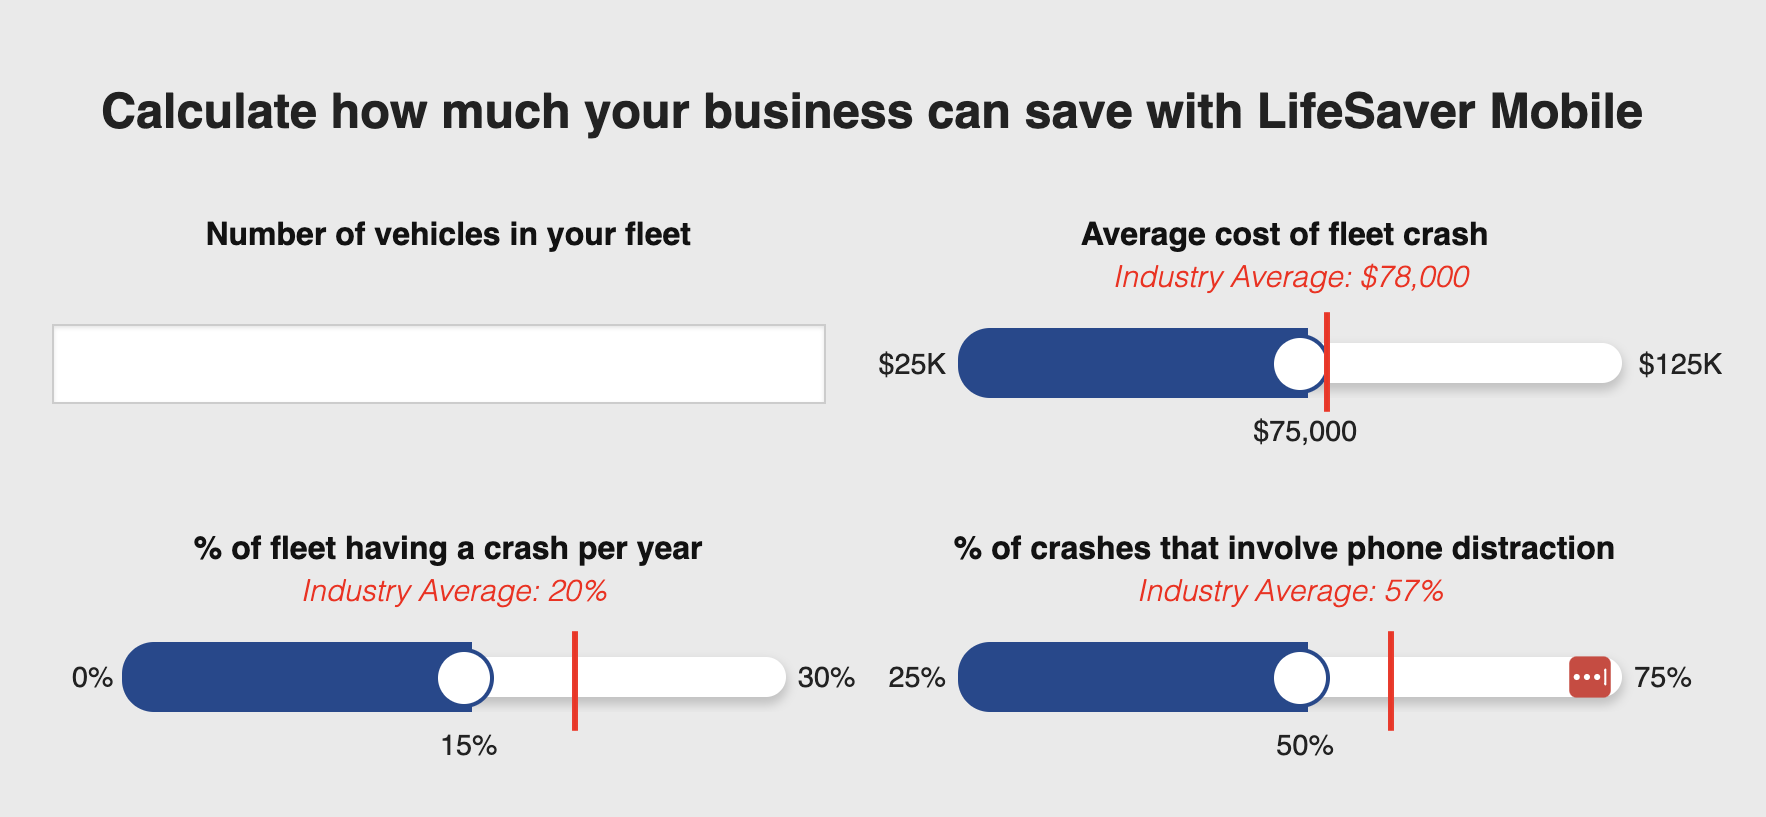Click the 30% maximum label
1766x817 pixels.
coord(826,678)
